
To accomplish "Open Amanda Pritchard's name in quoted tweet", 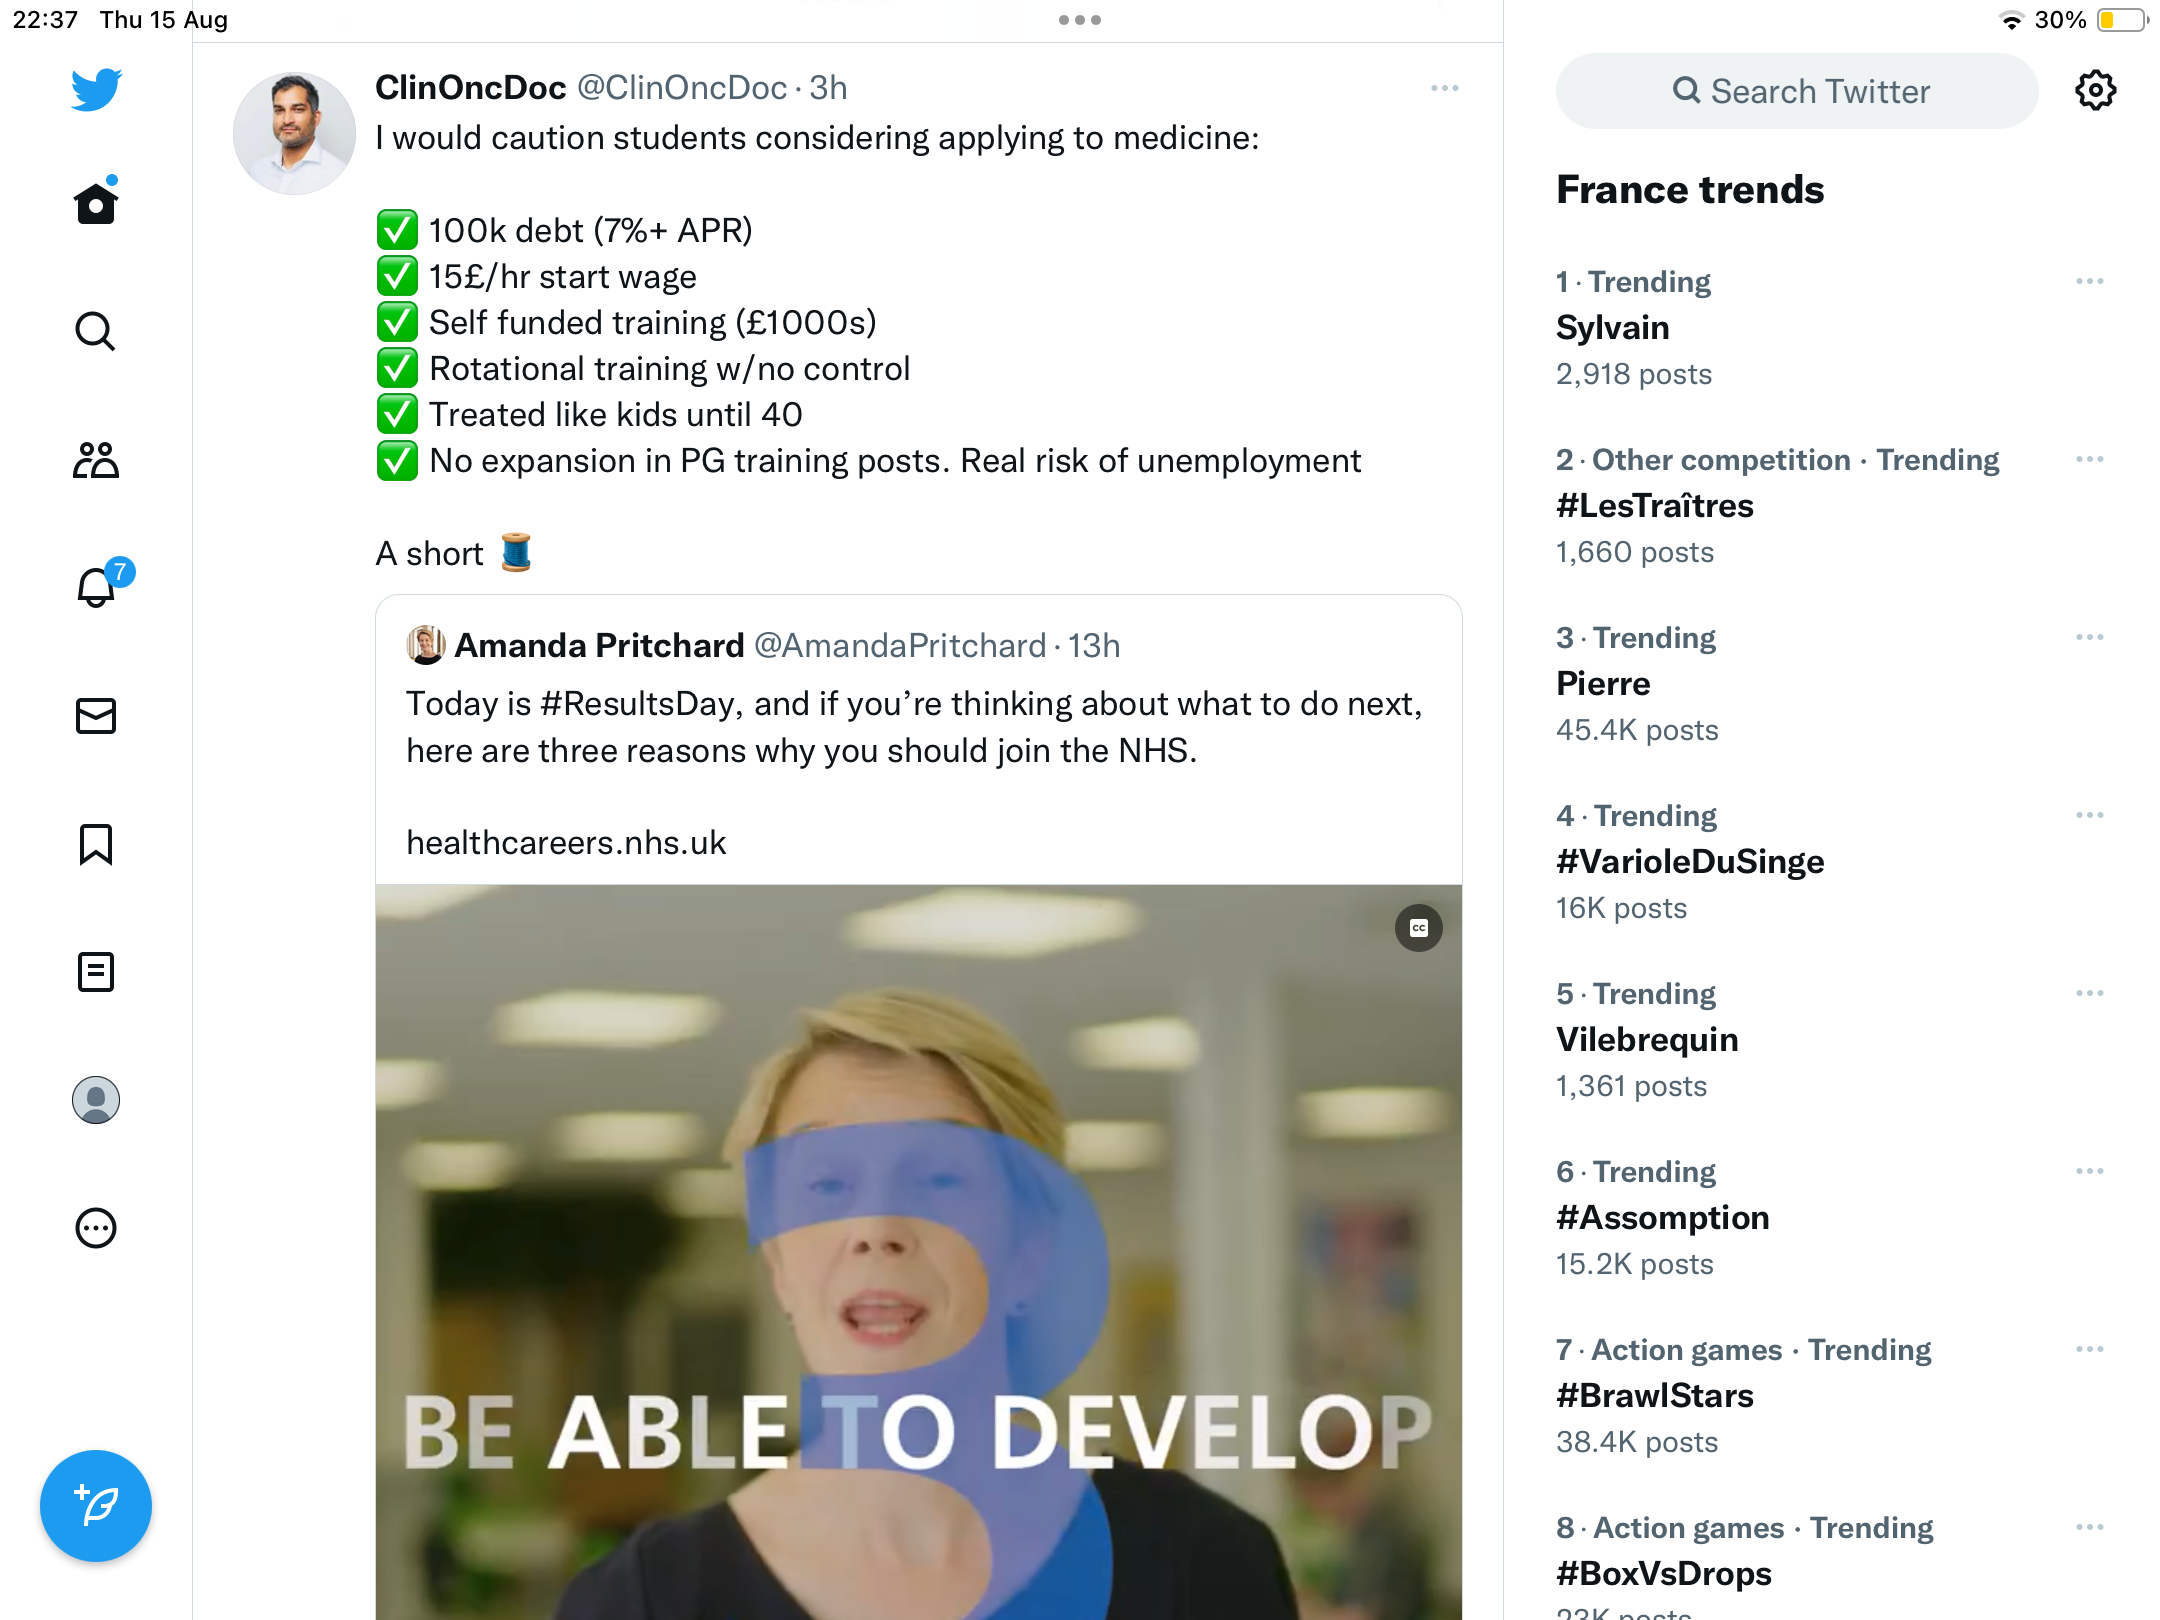I will click(x=599, y=646).
